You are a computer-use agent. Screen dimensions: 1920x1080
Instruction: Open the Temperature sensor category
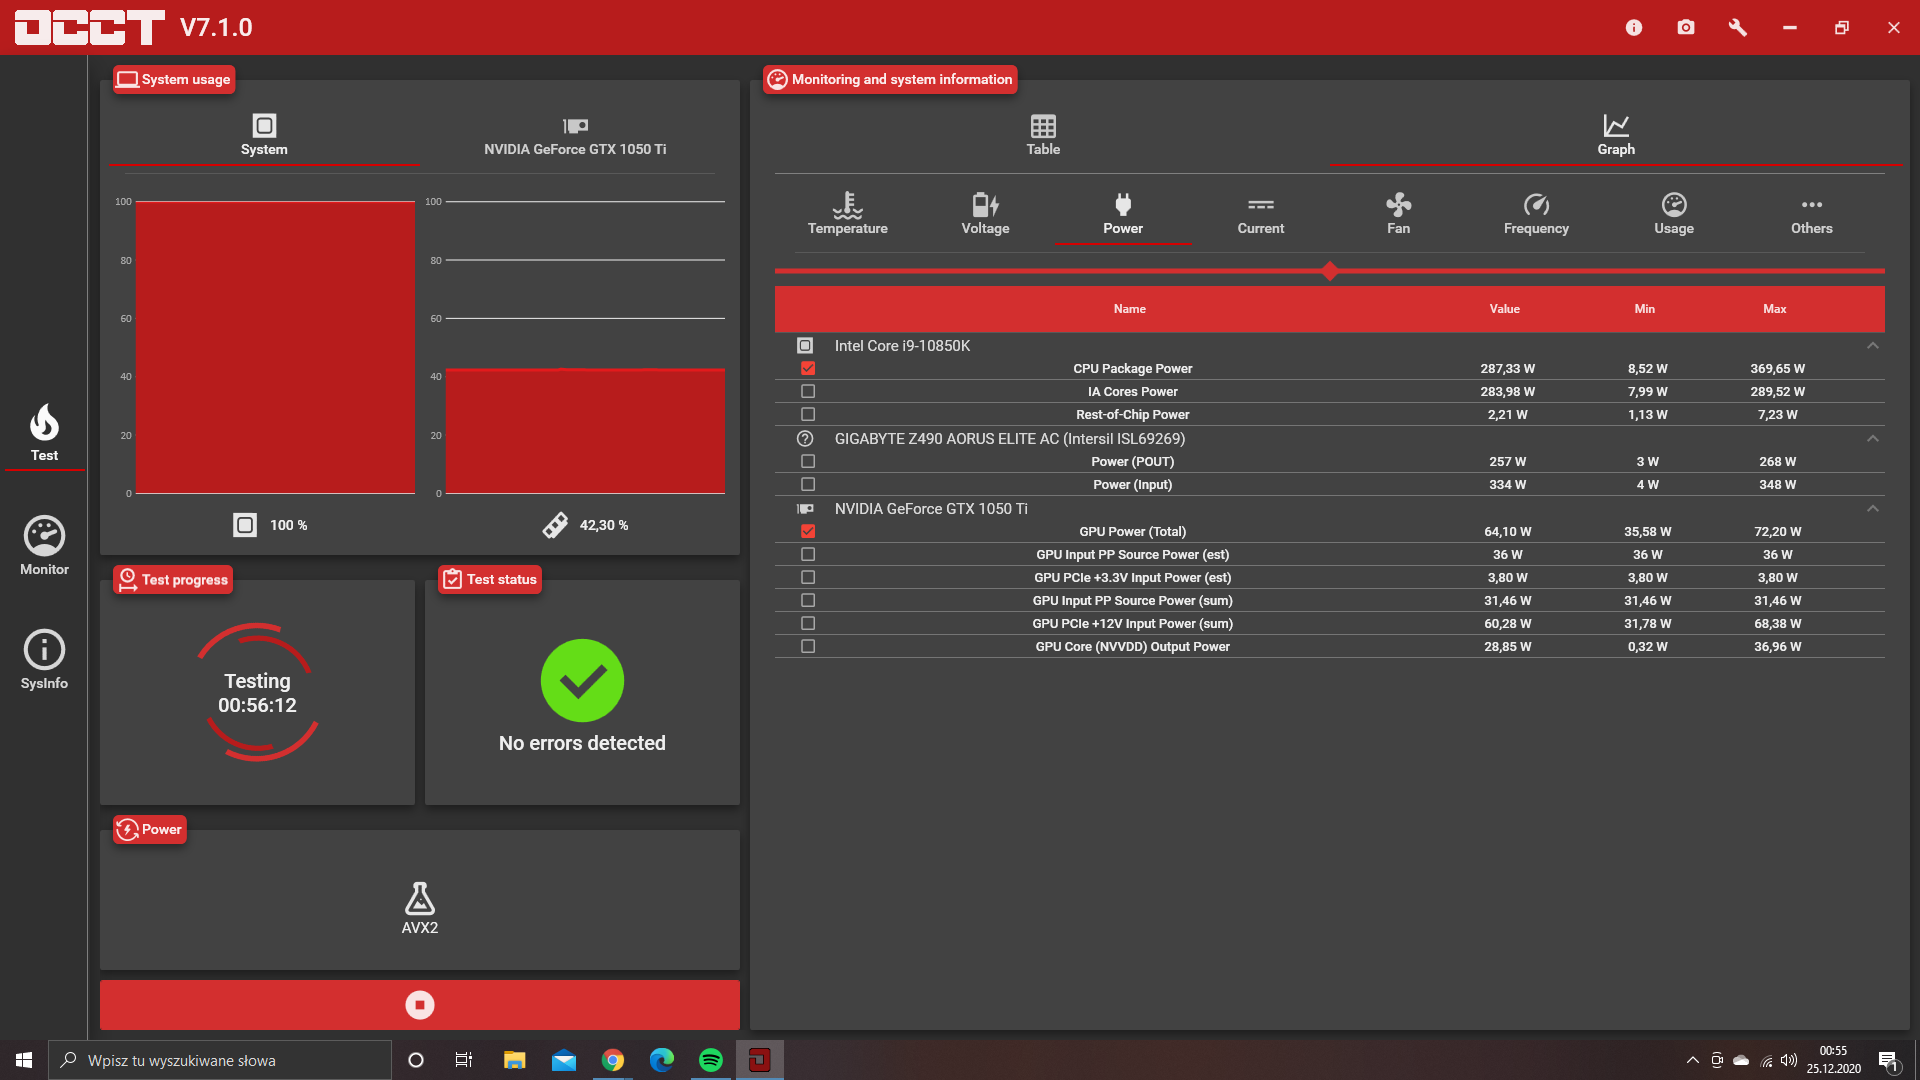pyautogui.click(x=847, y=214)
